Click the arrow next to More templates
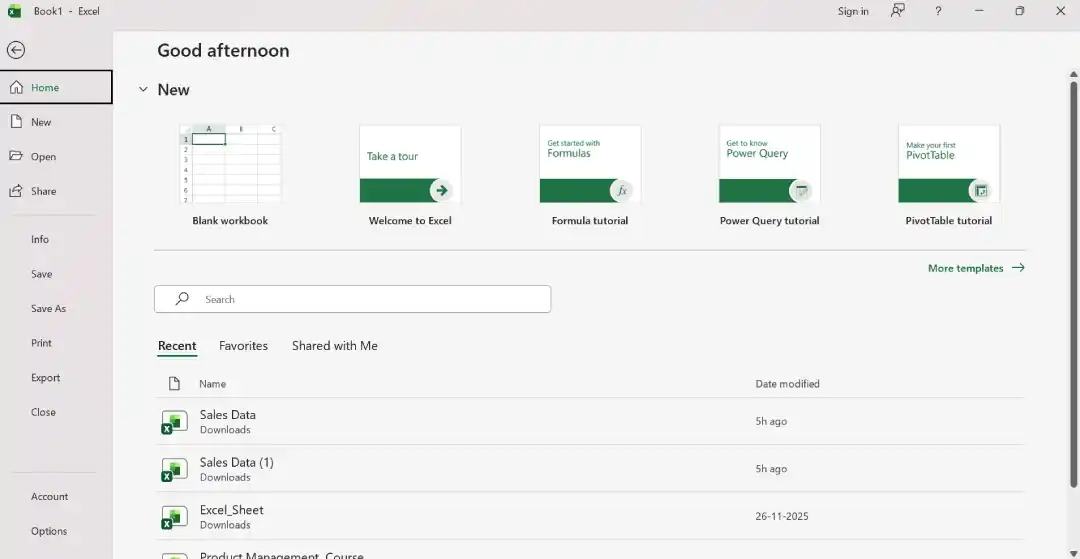Image resolution: width=1080 pixels, height=559 pixels. (x=1018, y=268)
